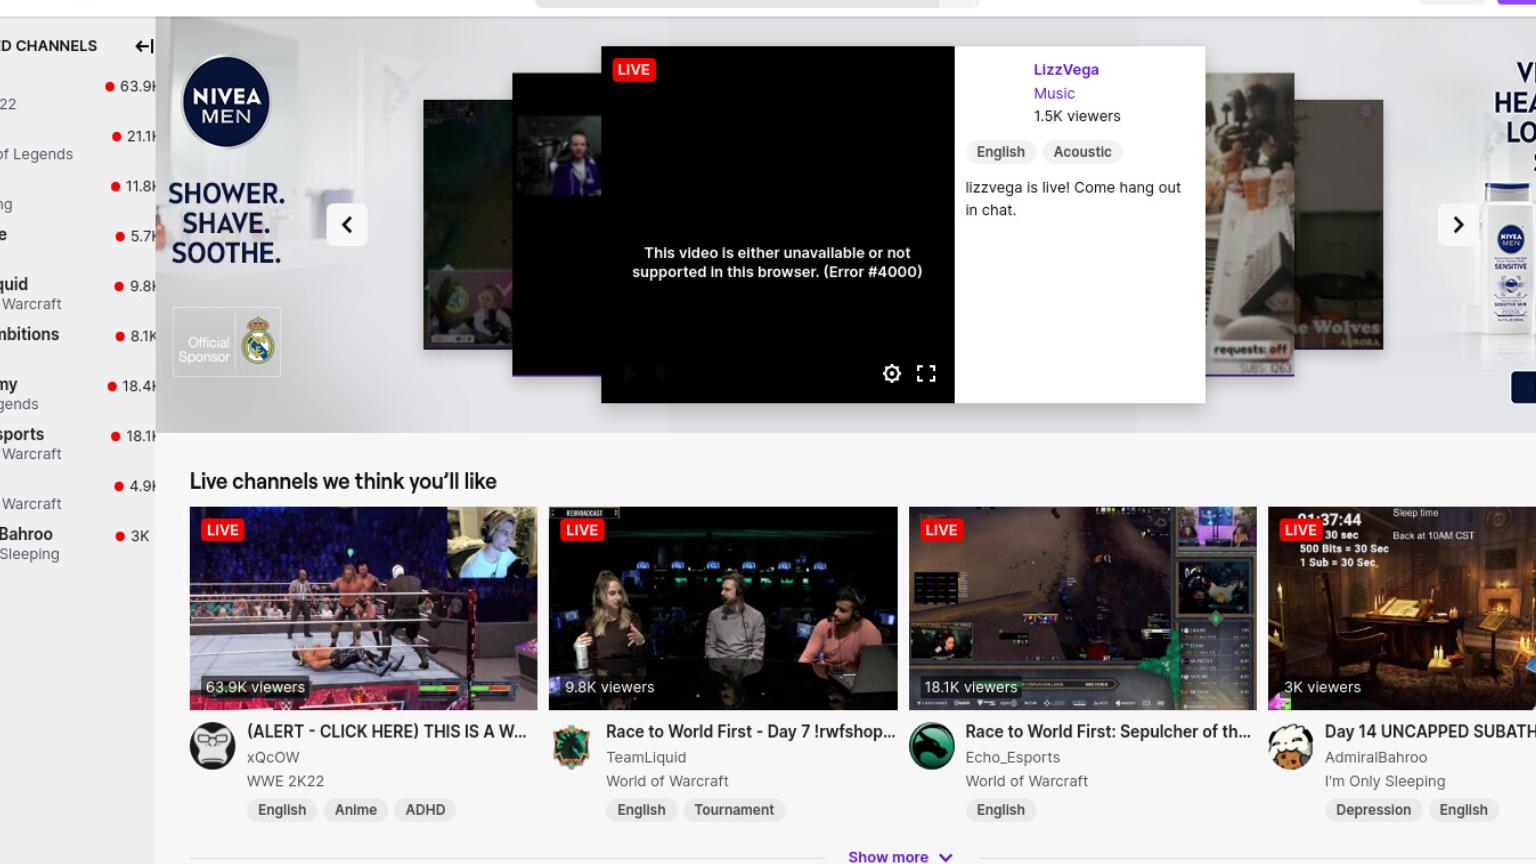Click Real Madrid Official Sponsor badge
The image size is (1536, 864).
click(227, 342)
